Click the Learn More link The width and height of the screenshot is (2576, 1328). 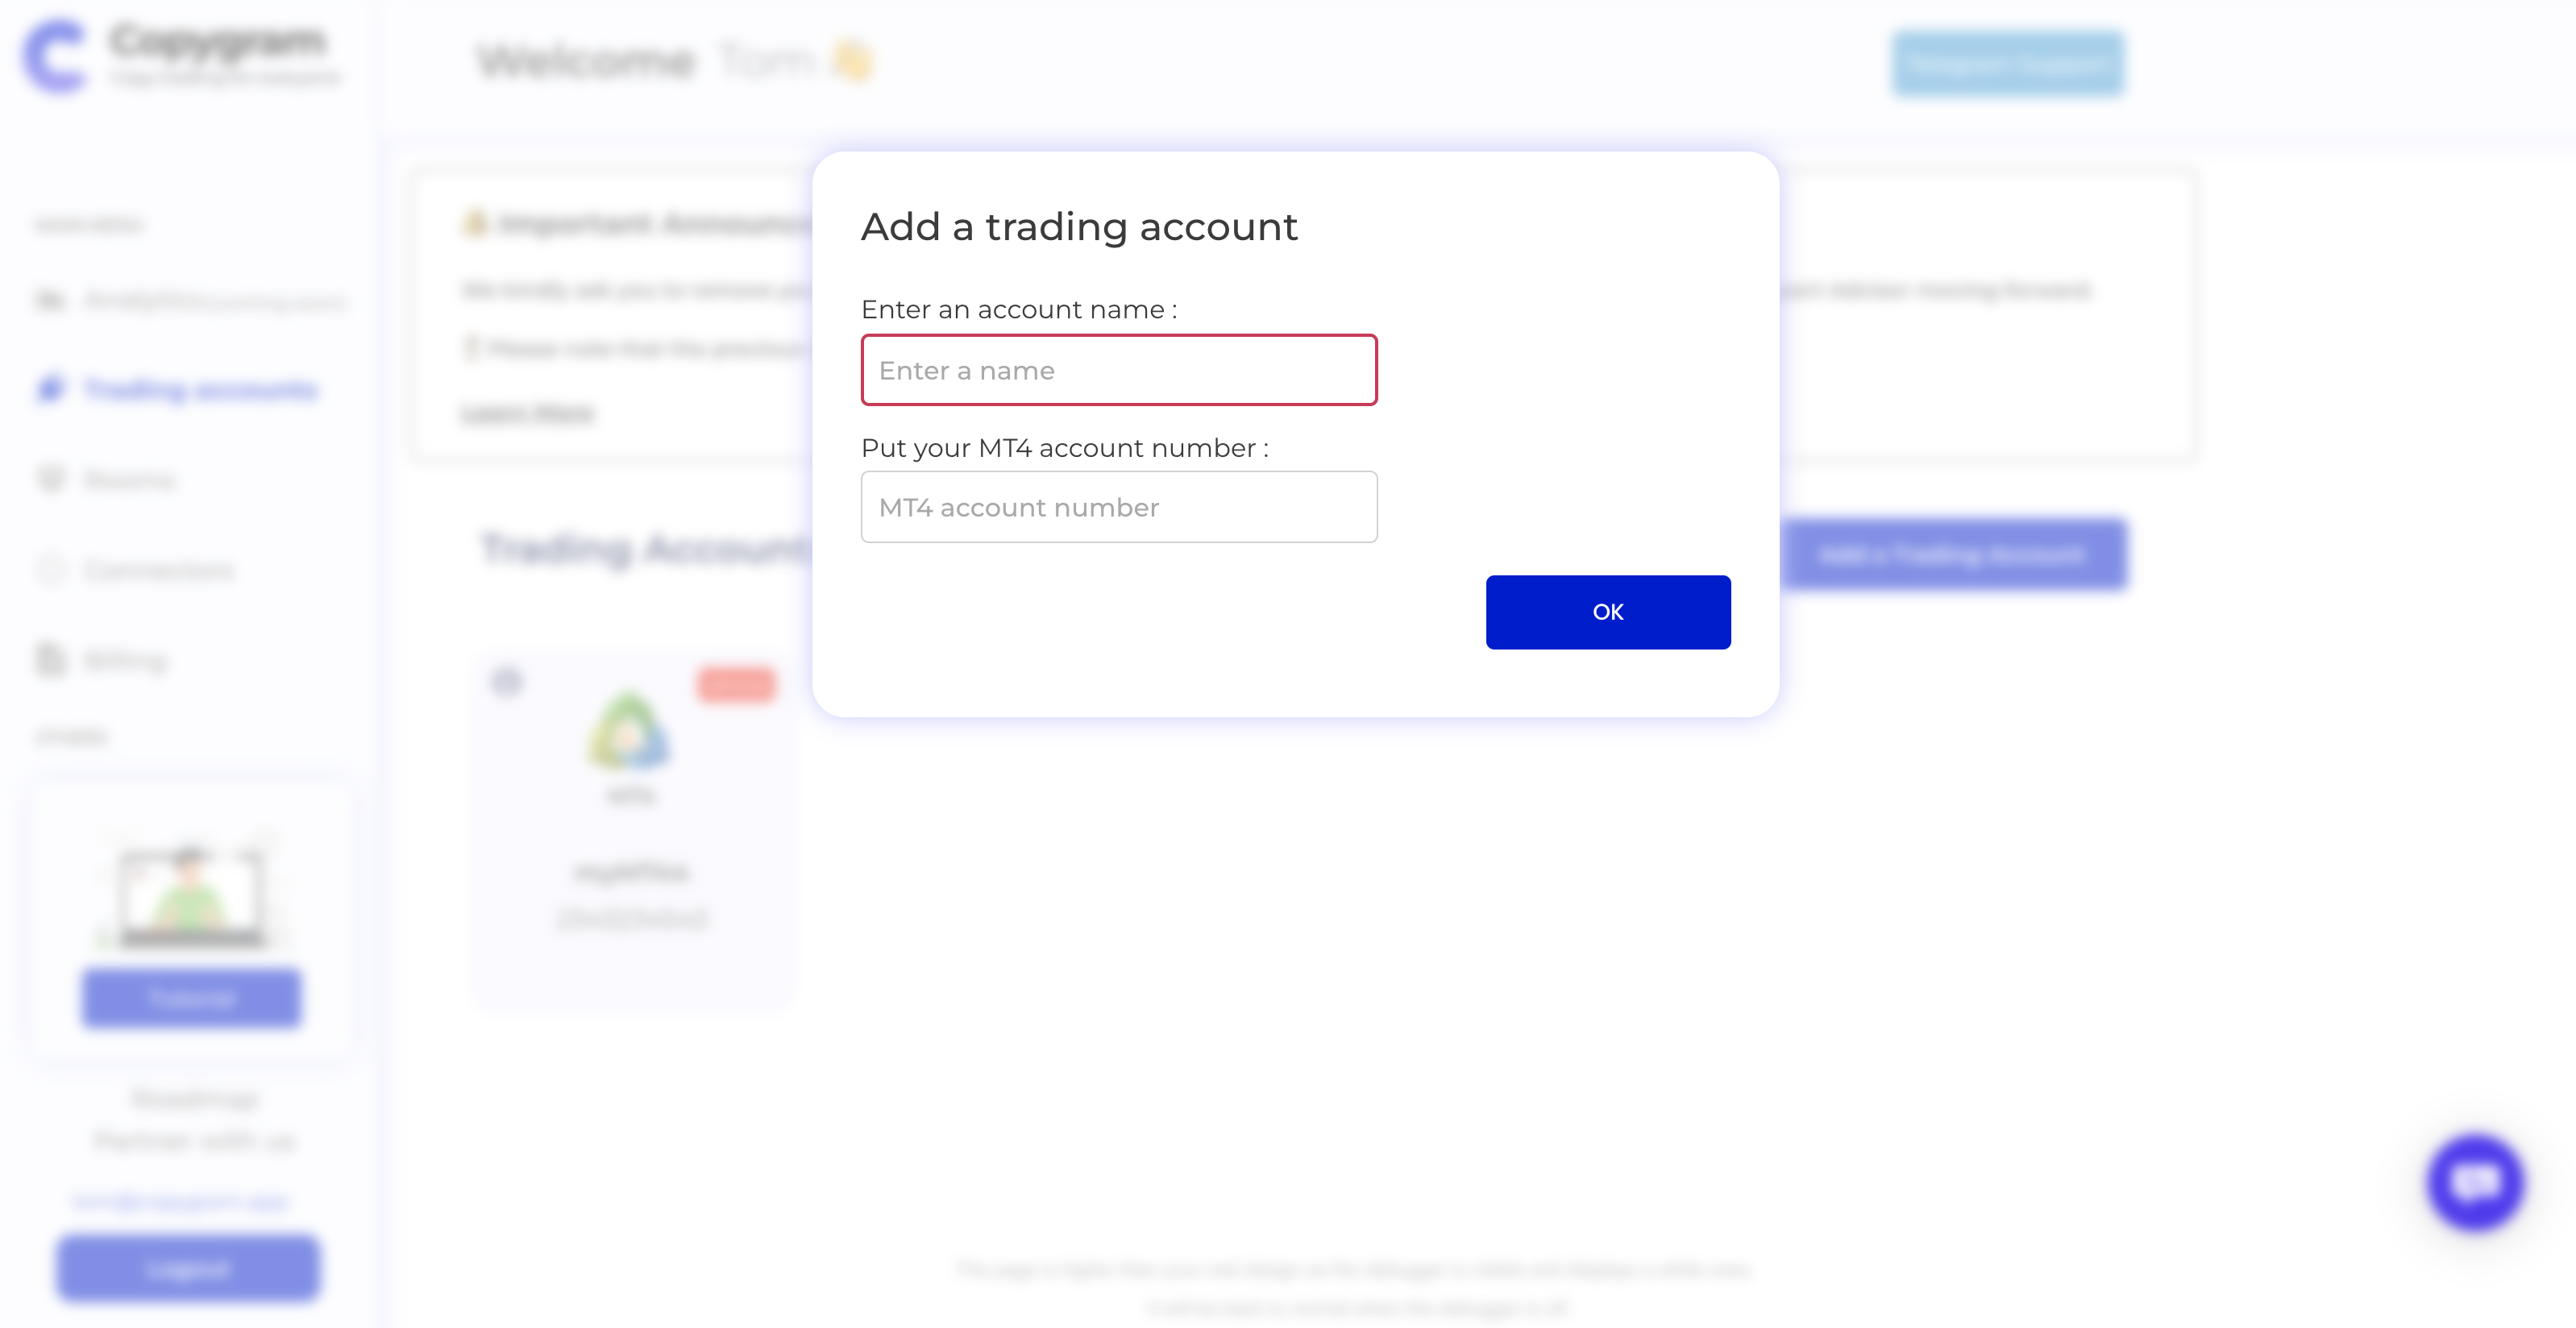click(x=526, y=413)
